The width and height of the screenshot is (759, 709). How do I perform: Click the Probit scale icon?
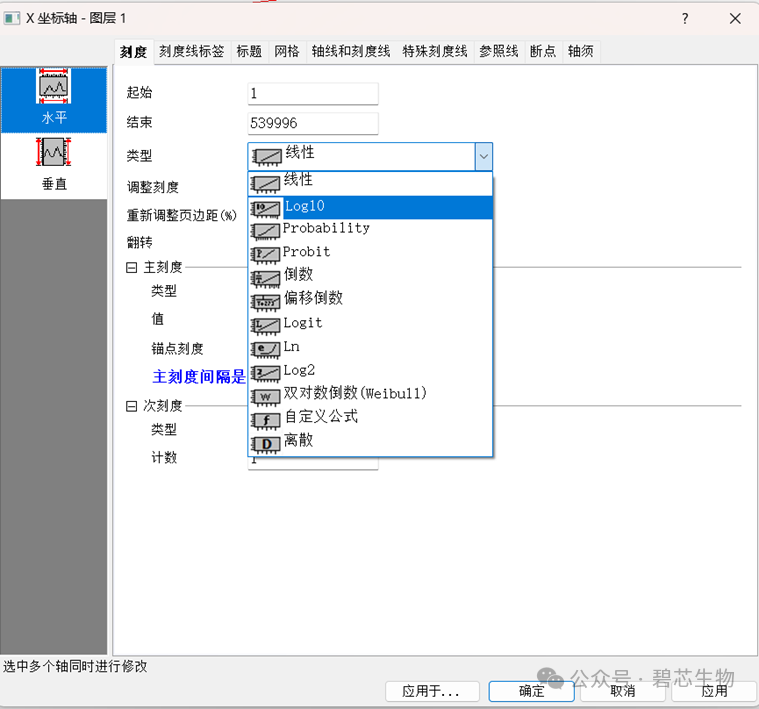click(x=266, y=255)
